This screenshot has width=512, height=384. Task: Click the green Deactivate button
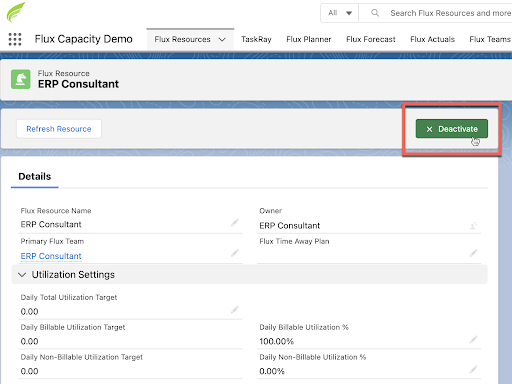coord(452,129)
